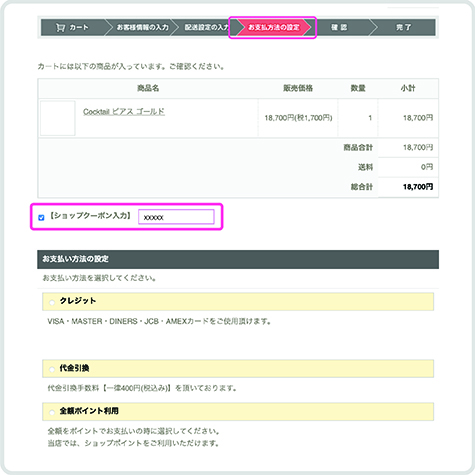Click the 商品名 column header
Image resolution: width=475 pixels, height=475 pixels.
[148, 88]
